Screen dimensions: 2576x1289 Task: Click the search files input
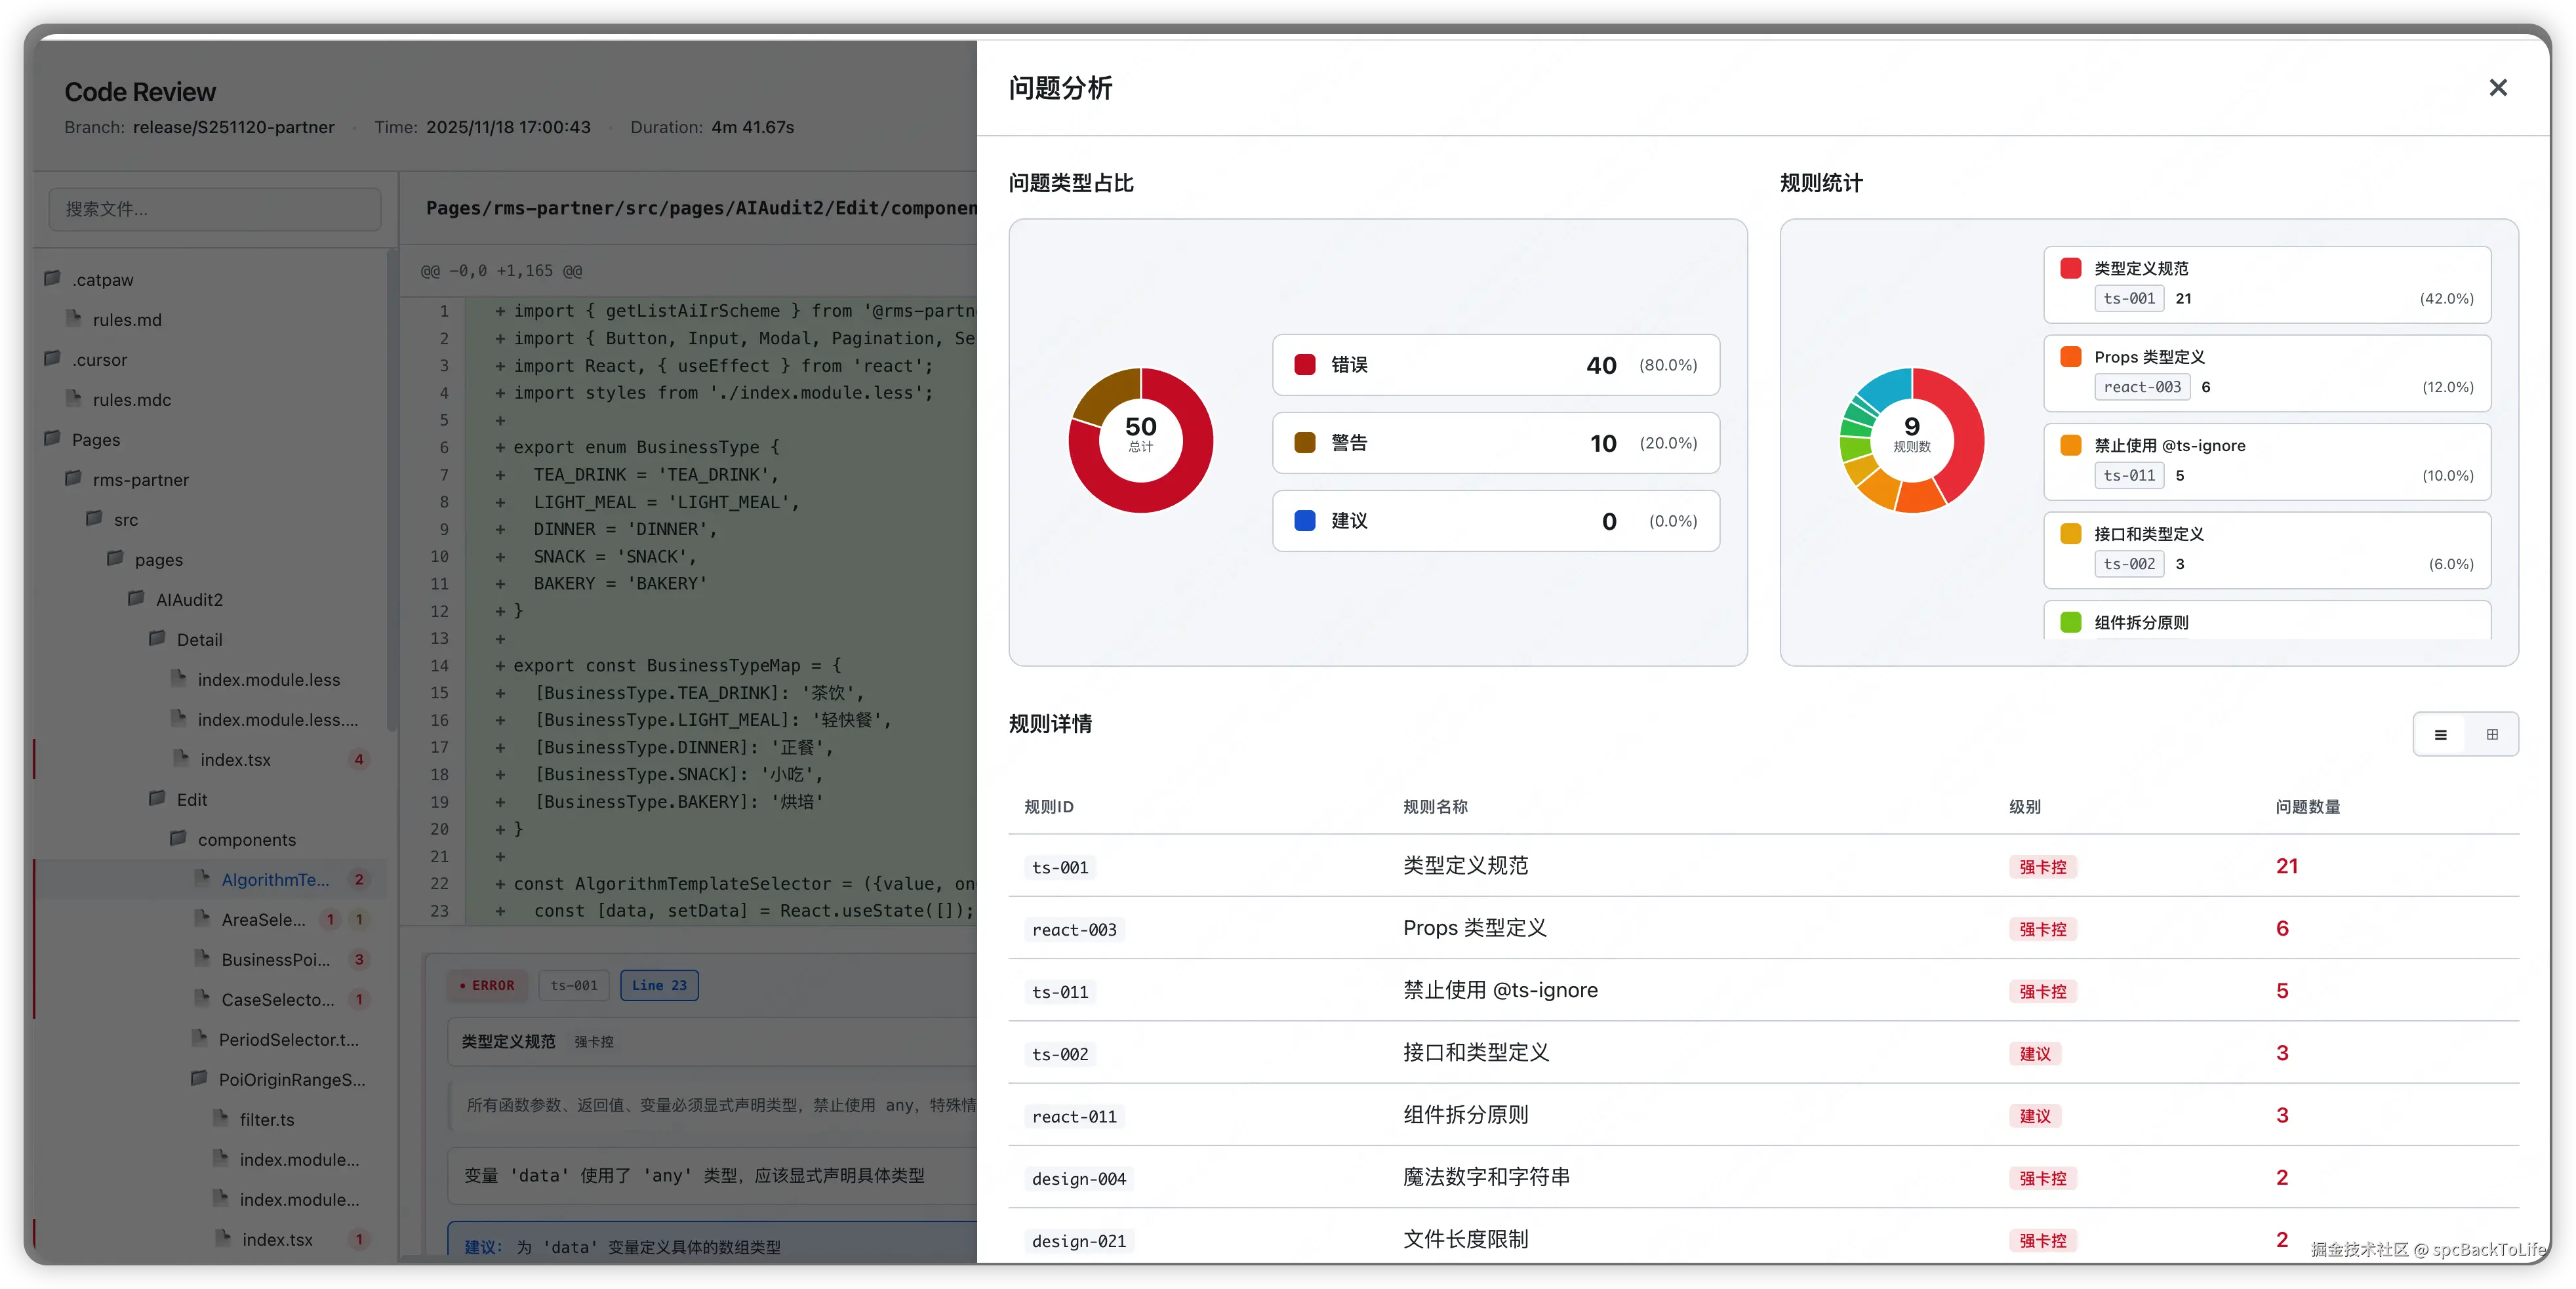click(214, 209)
